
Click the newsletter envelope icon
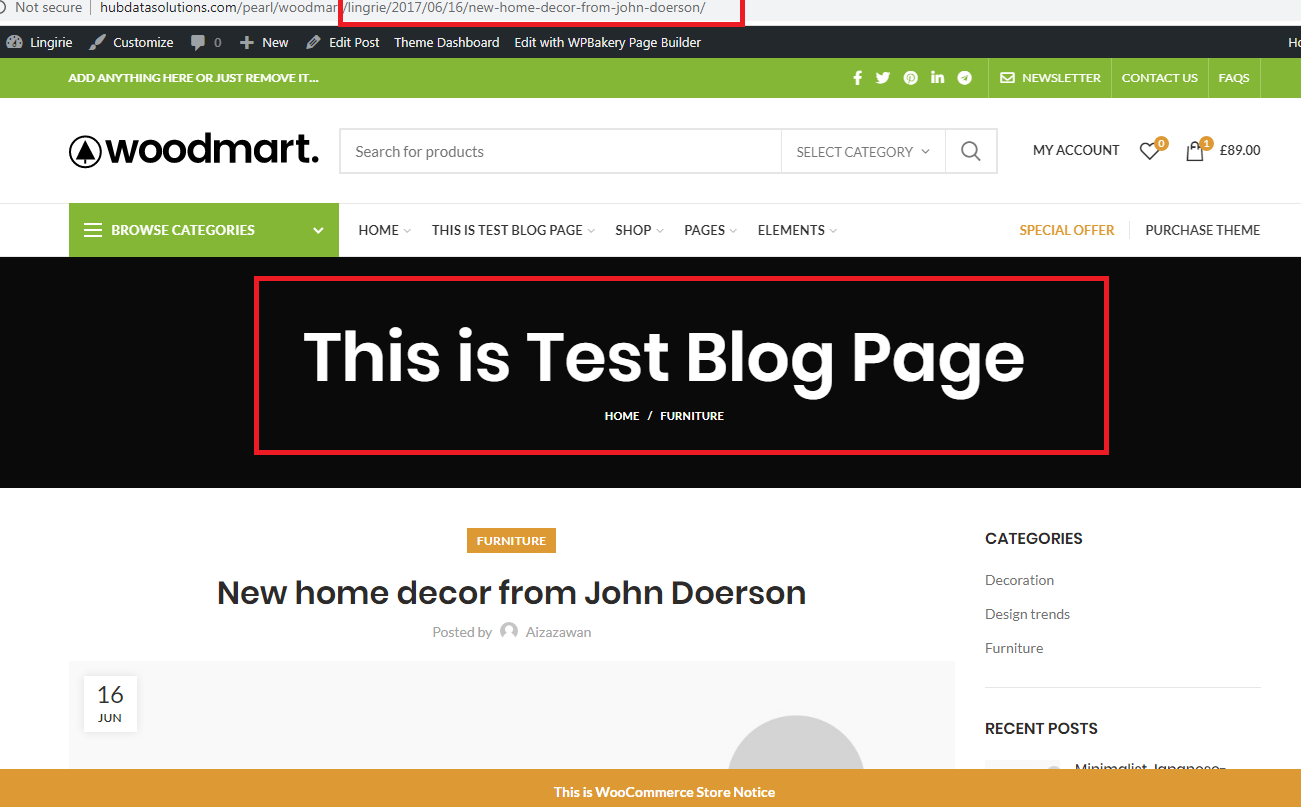tap(1007, 78)
